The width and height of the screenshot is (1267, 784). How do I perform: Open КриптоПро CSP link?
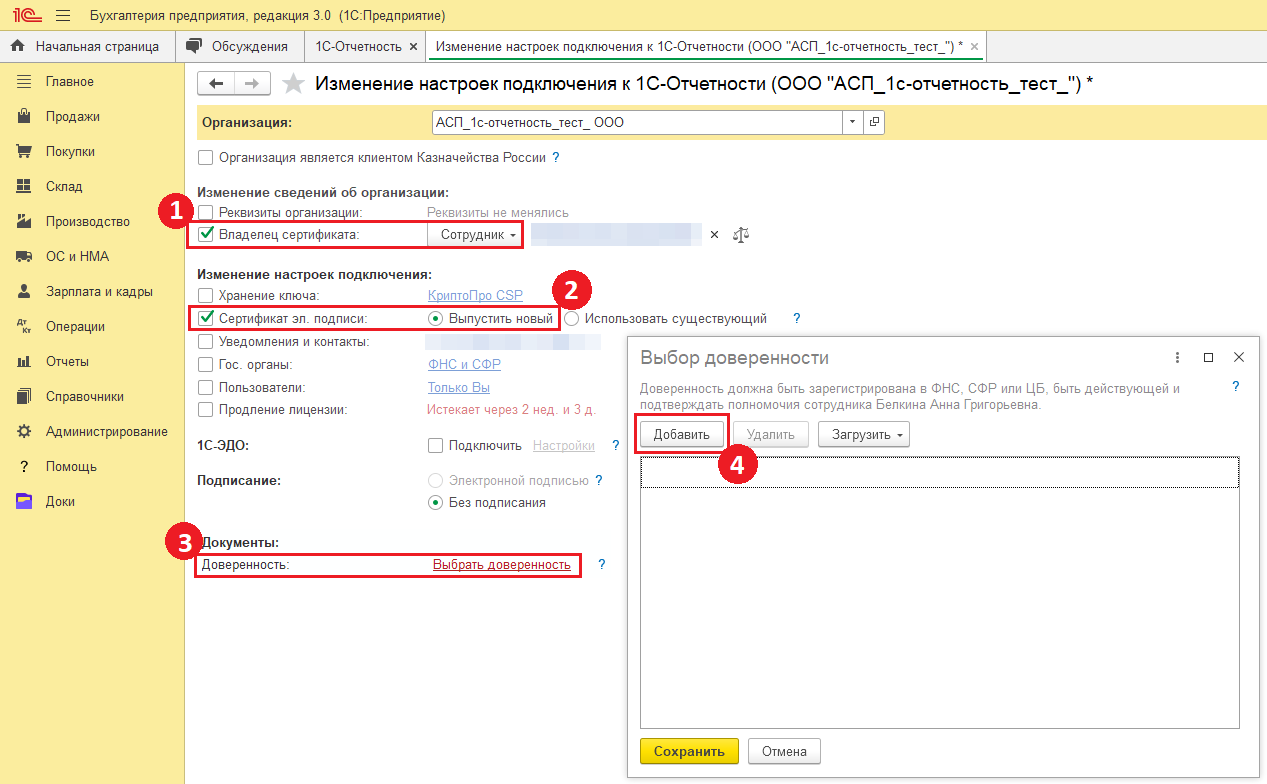click(475, 295)
